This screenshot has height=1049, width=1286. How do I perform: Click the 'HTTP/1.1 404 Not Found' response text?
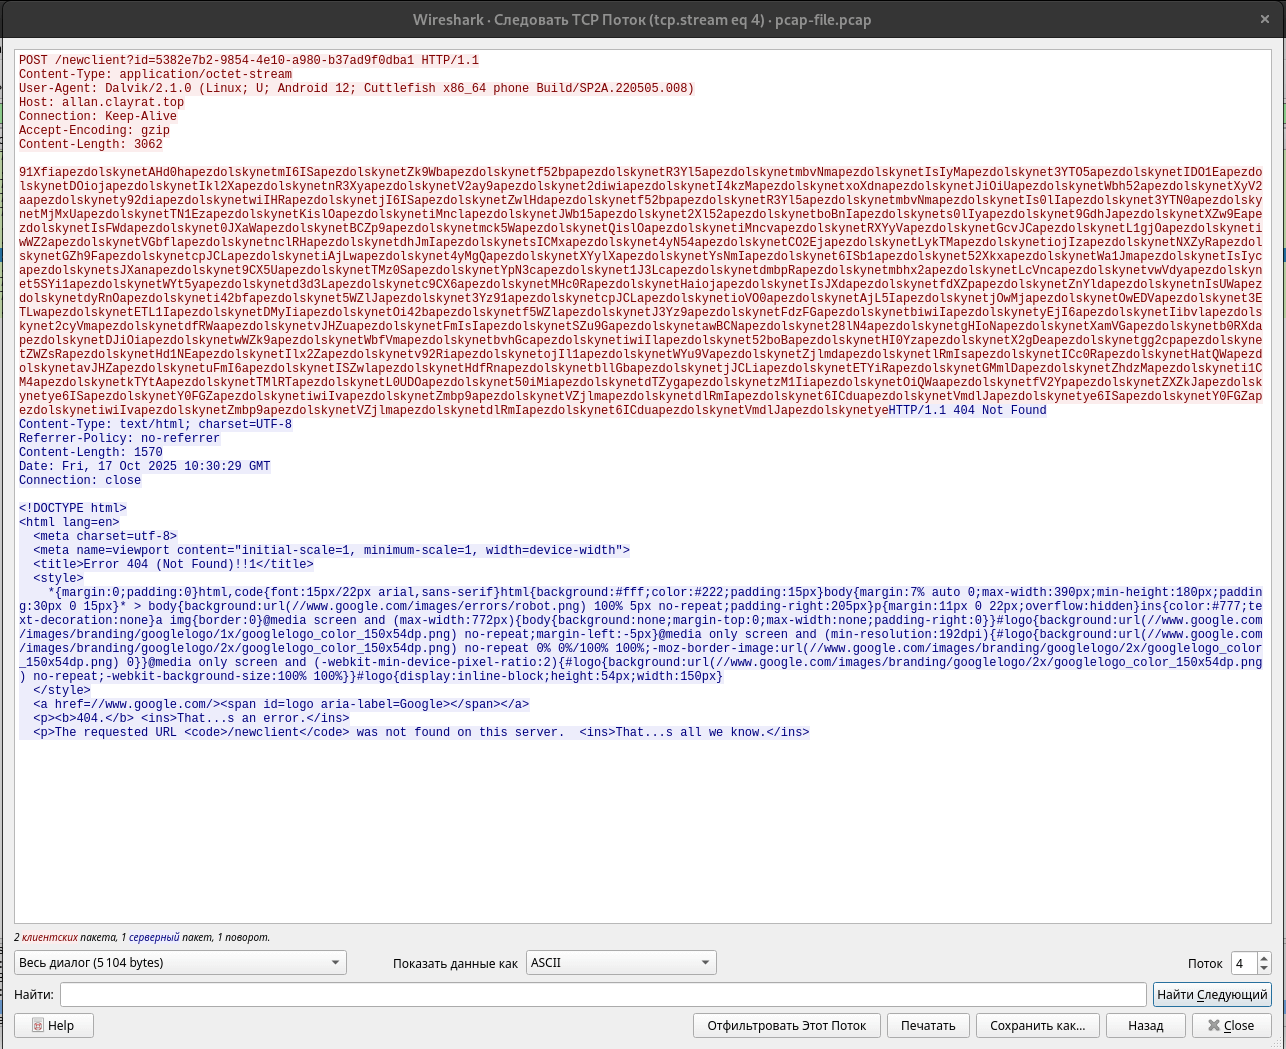pyautogui.click(x=967, y=410)
